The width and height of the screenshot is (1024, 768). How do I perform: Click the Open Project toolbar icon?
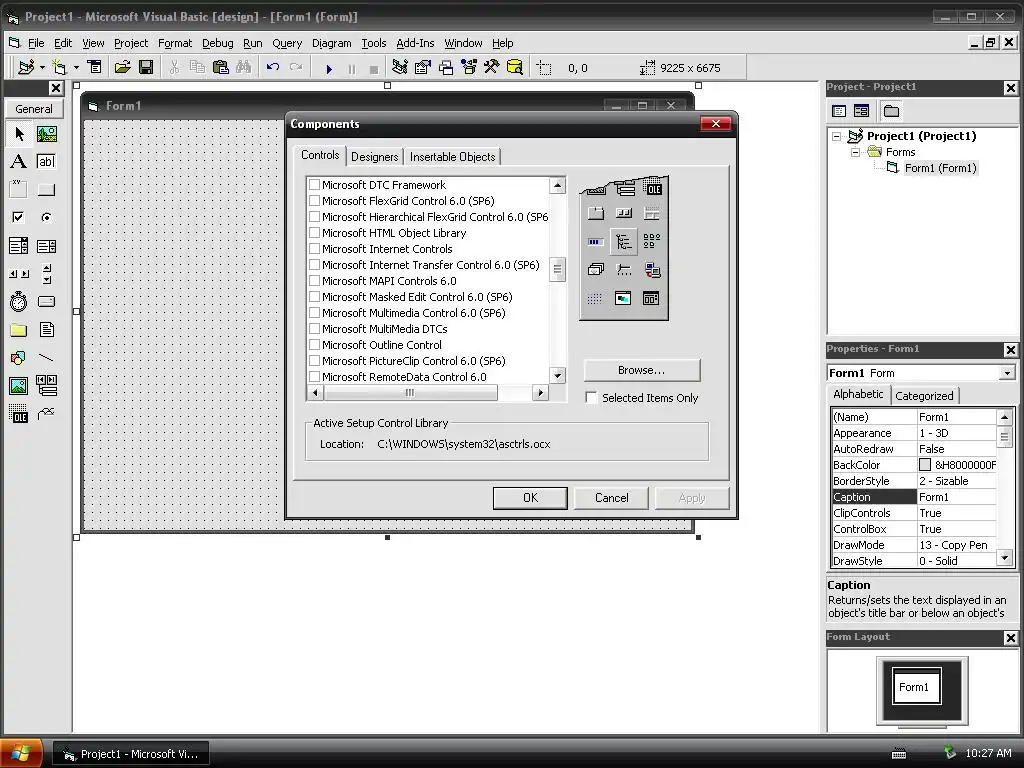pos(123,67)
